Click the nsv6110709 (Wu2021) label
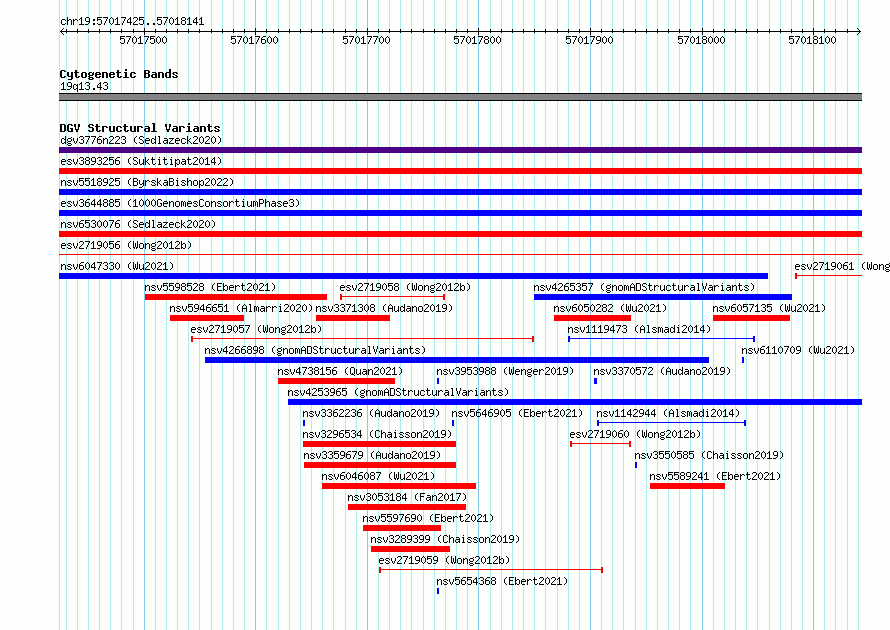Screen dimensions: 890x630 click(x=798, y=350)
